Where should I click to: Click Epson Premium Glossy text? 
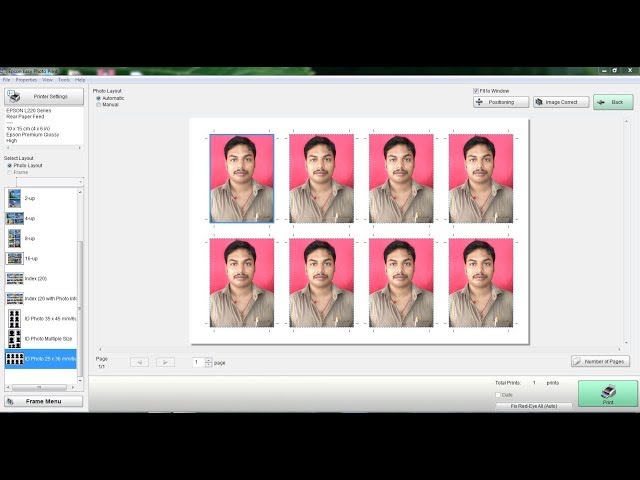(33, 135)
